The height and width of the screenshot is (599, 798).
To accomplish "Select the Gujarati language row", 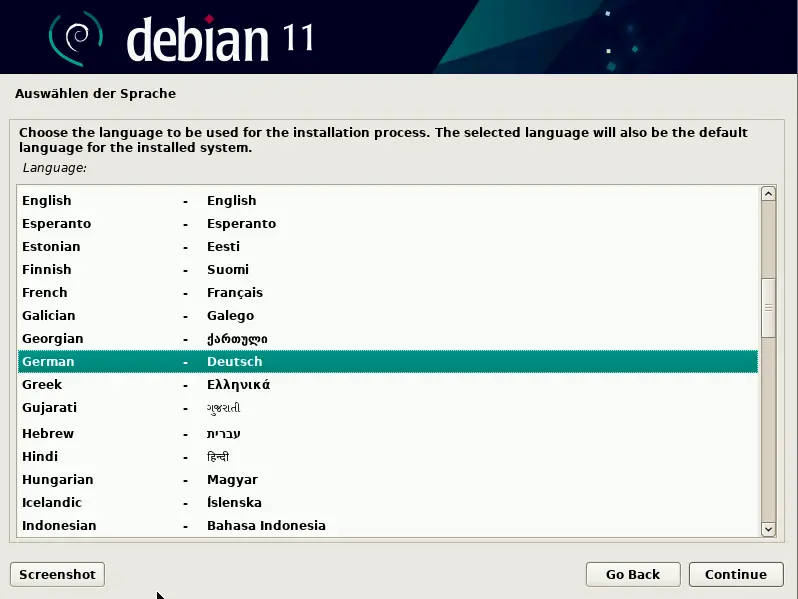I will tap(388, 408).
